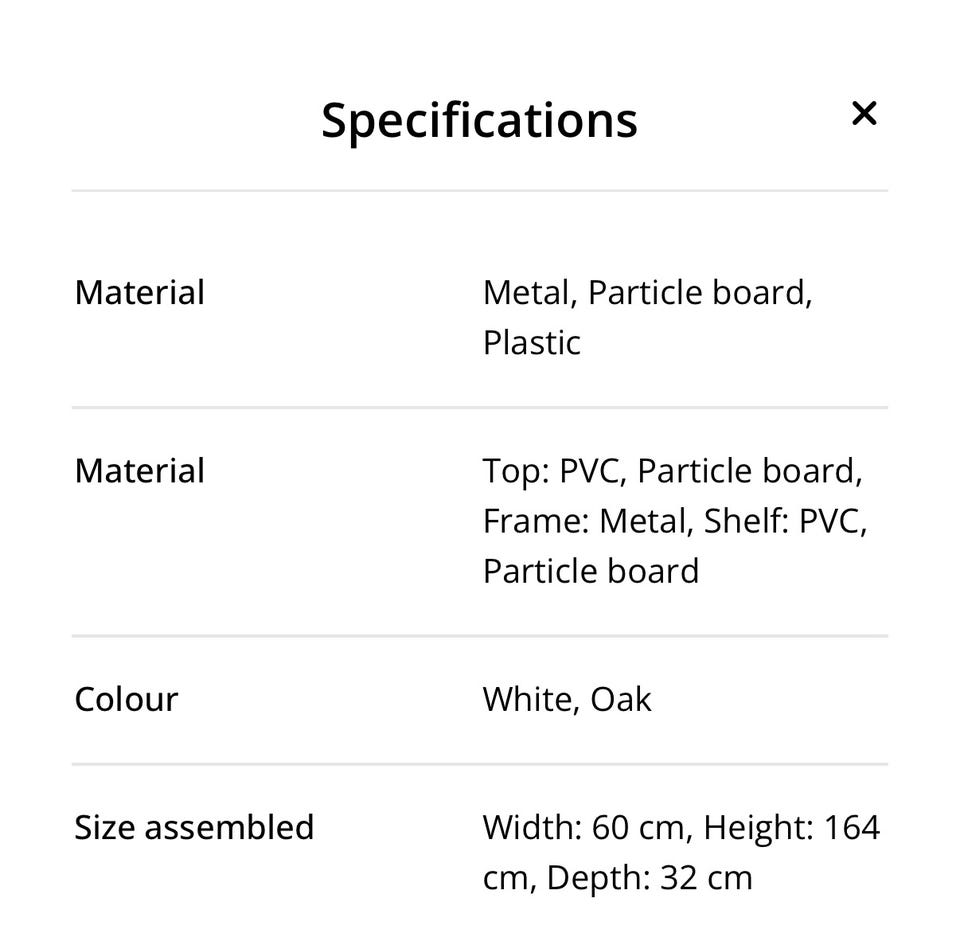Screen dimensions: 960x941
Task: Click the Size assembled label
Action: tap(194, 827)
